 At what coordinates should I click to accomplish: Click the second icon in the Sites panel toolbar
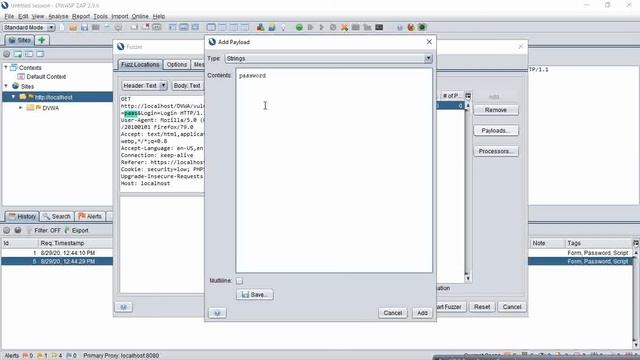point(18,54)
